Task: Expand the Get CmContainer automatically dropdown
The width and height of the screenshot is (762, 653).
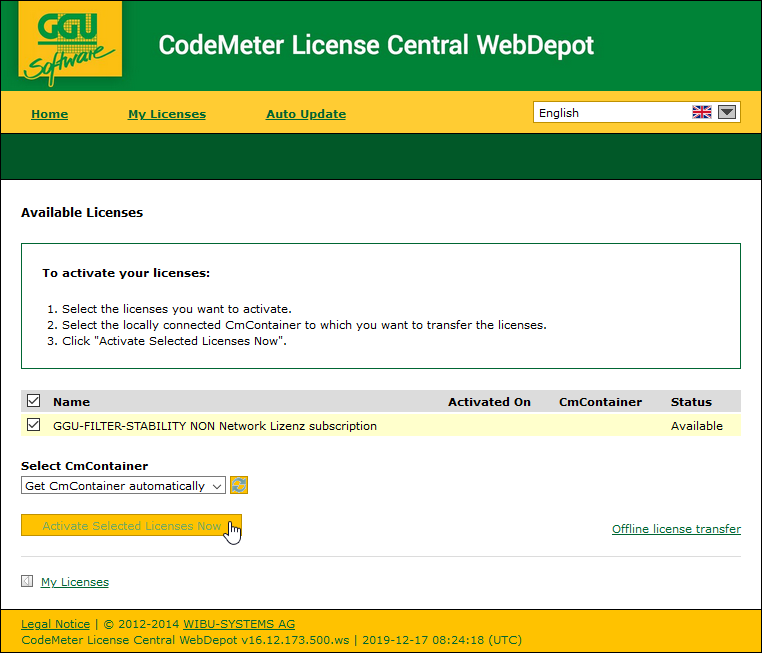Action: point(123,486)
